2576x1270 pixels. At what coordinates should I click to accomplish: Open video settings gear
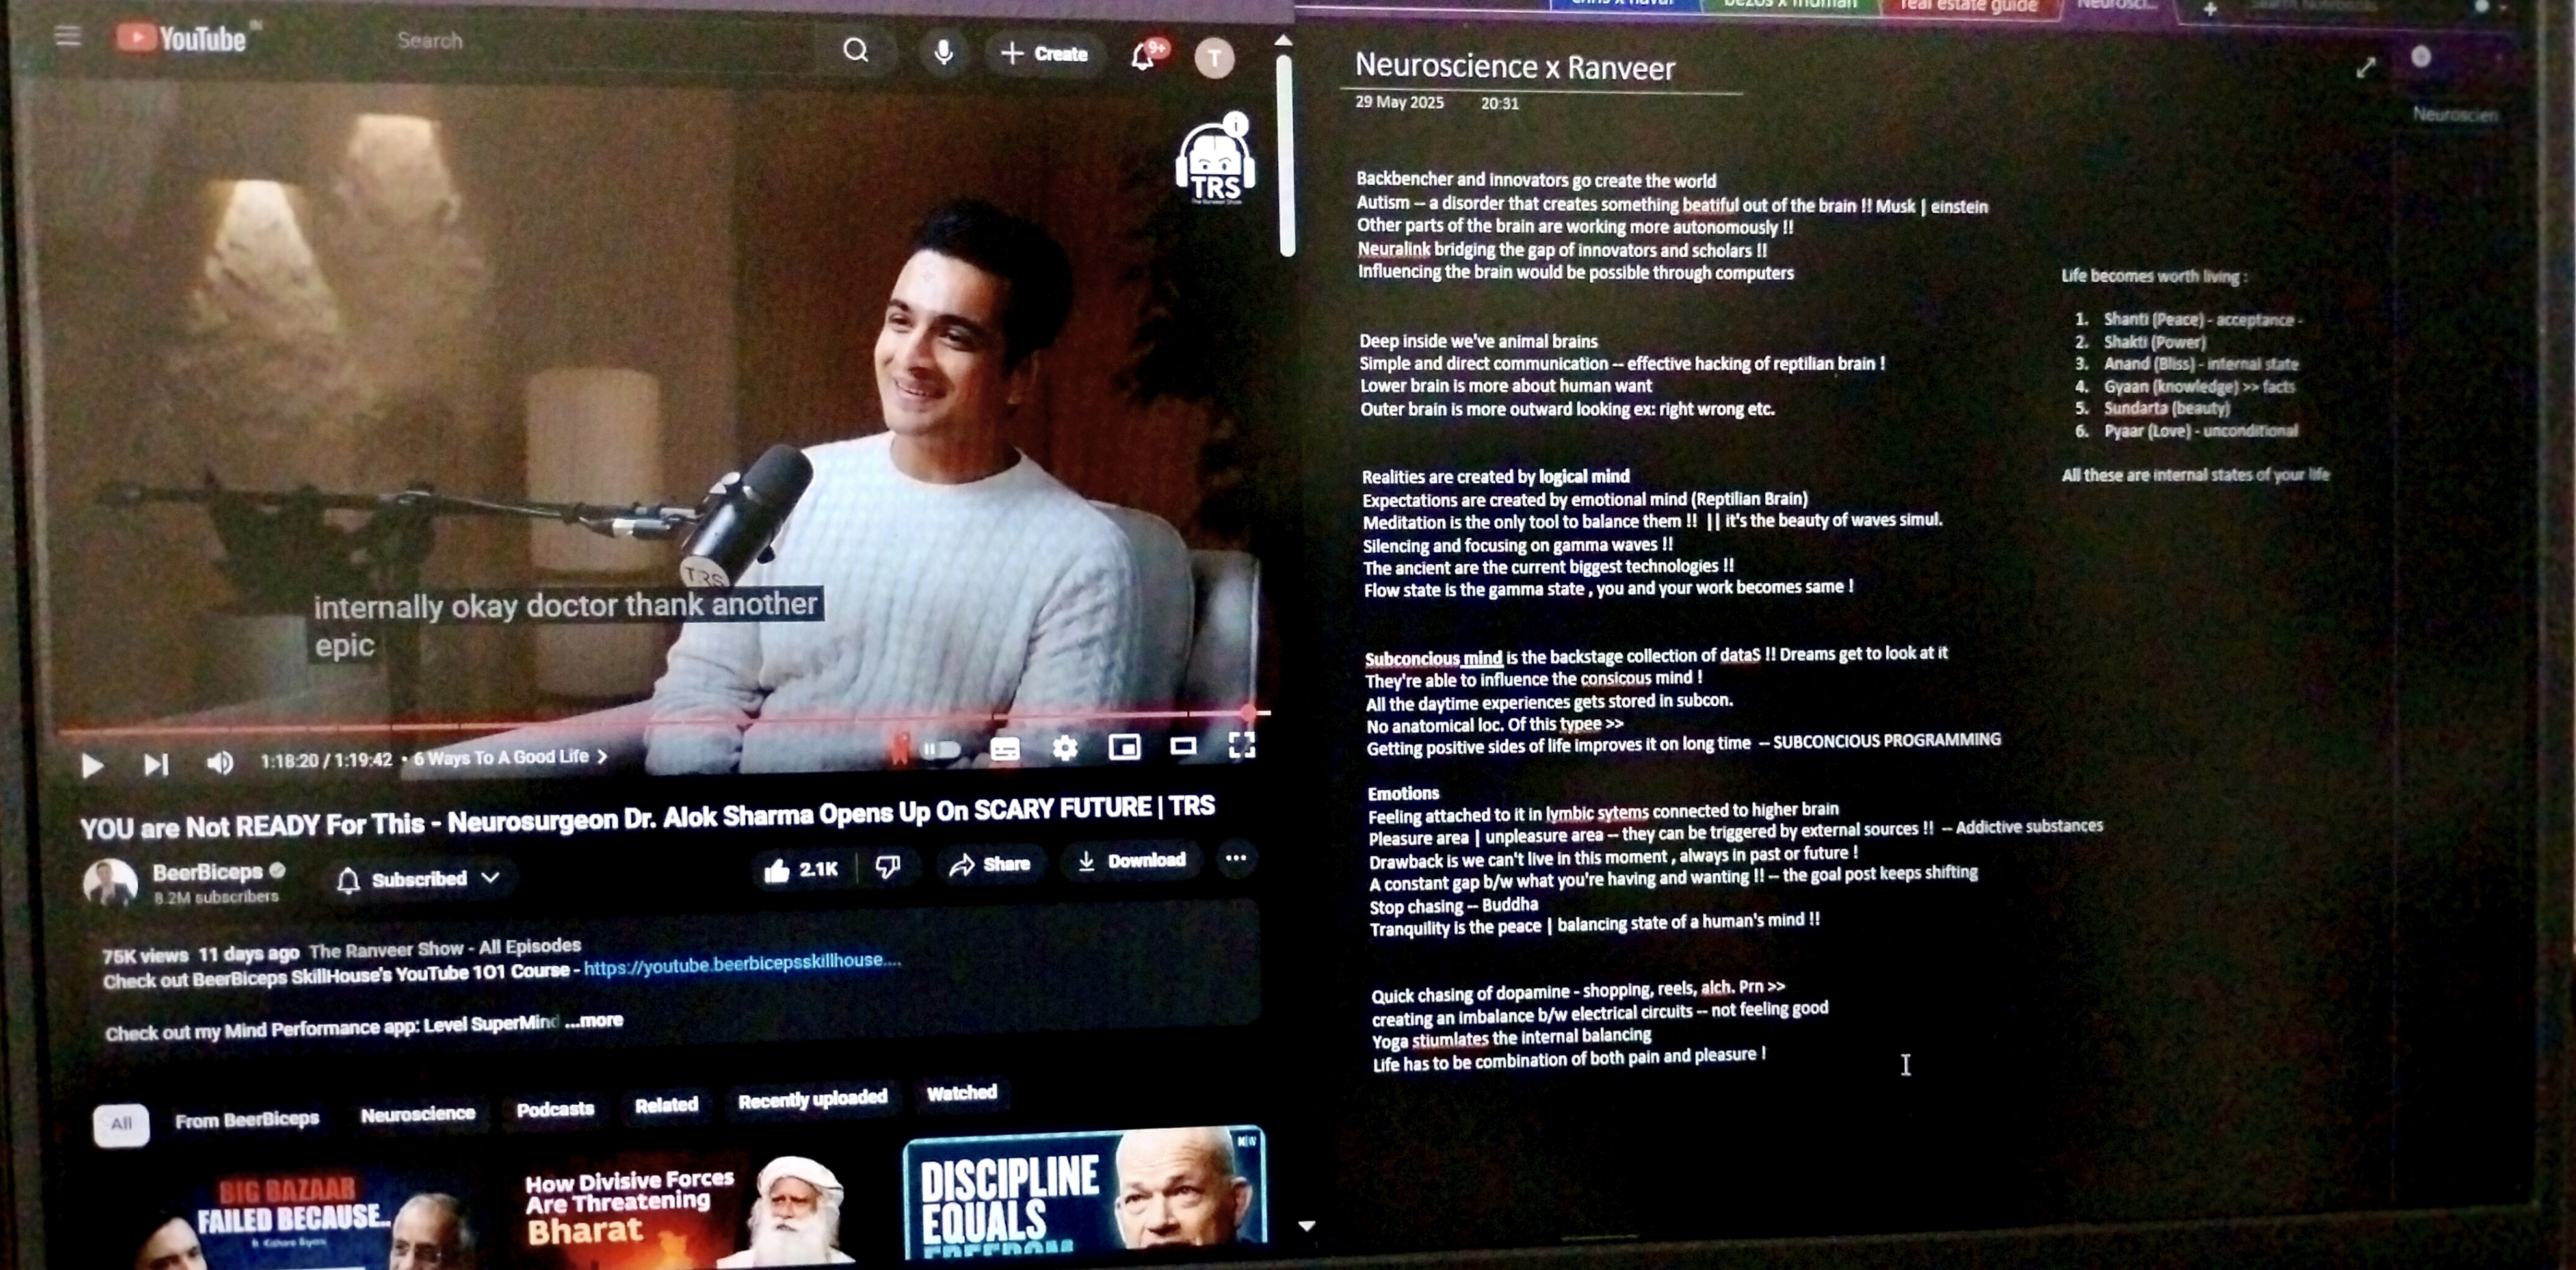coord(1065,748)
